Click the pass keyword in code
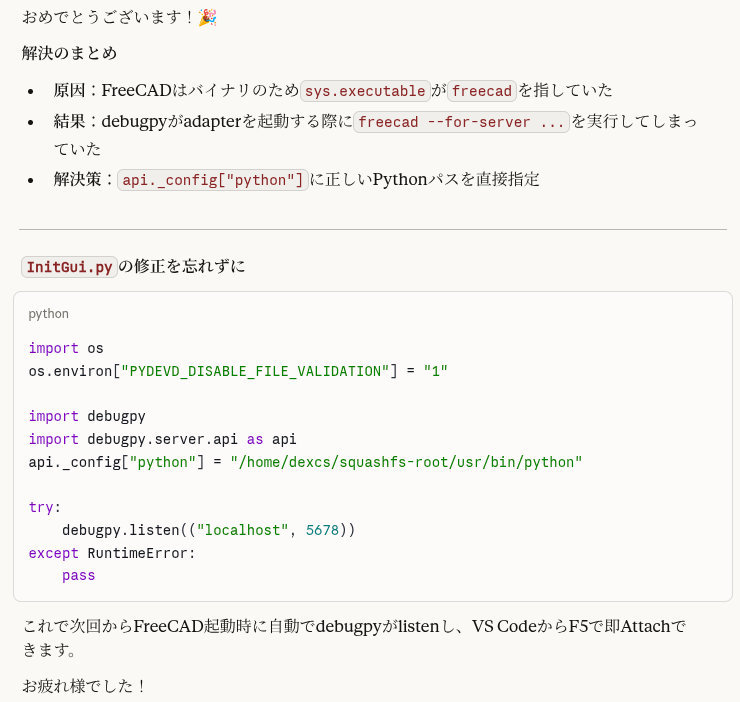 coord(78,575)
